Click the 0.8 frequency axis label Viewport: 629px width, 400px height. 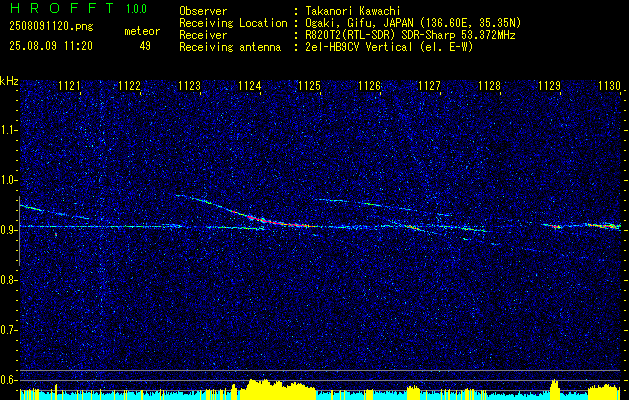pos(7,280)
